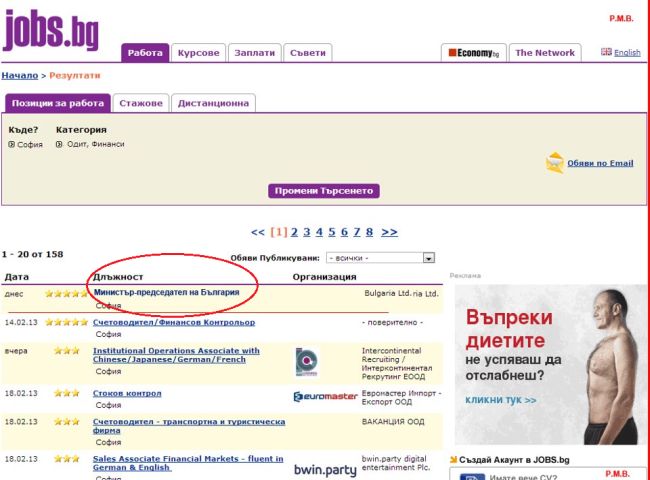Image resolution: width=650 pixels, height=480 pixels.
Task: Switch language via English link
Action: [x=627, y=53]
